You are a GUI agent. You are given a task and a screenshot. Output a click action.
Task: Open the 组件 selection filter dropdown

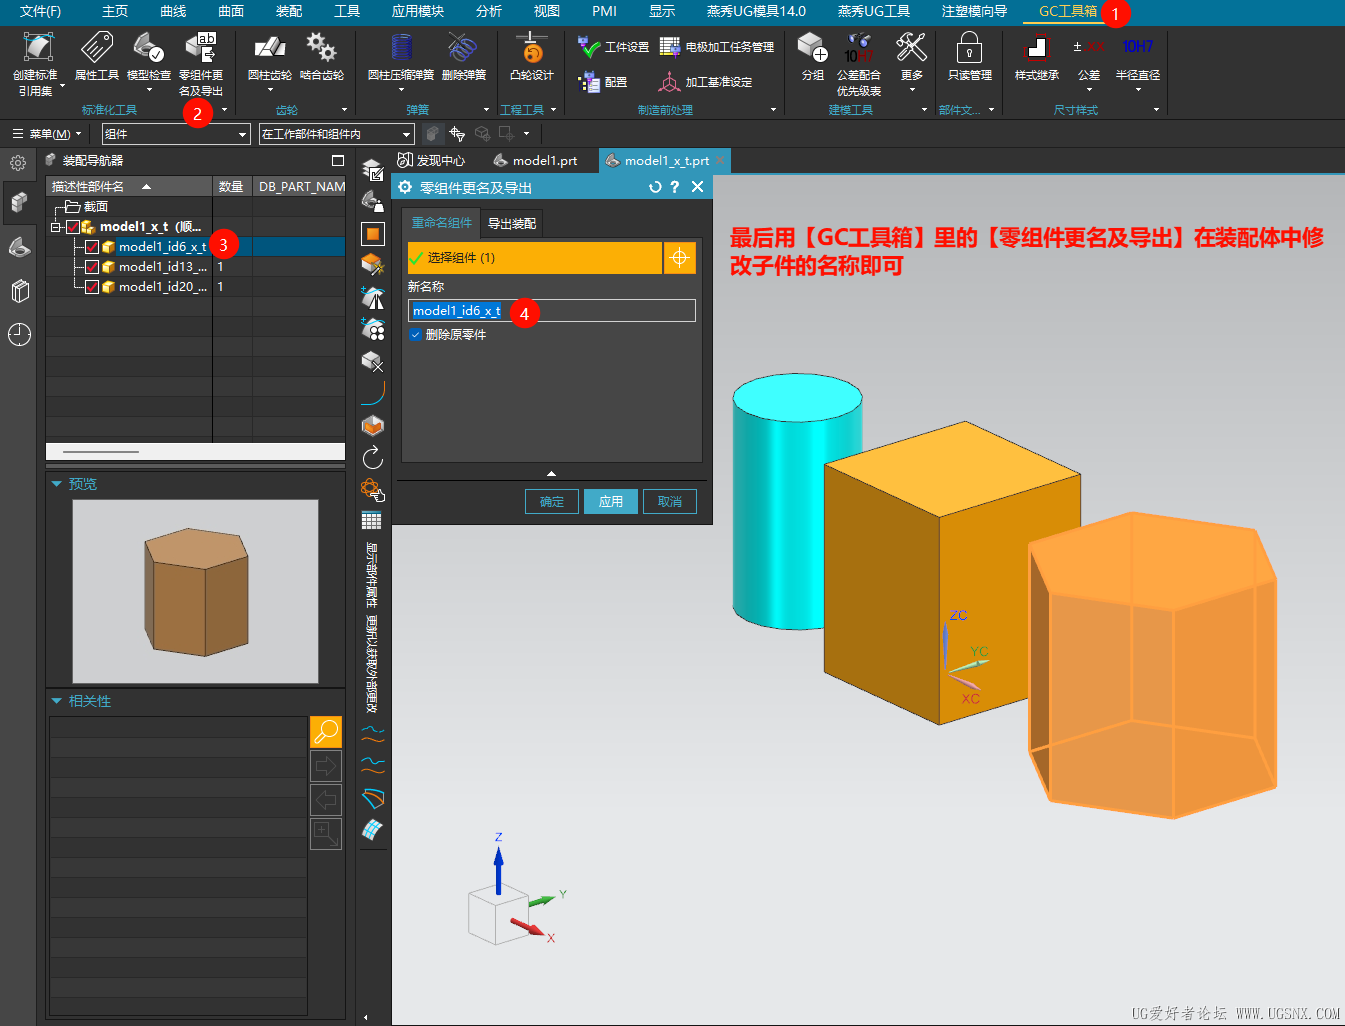pyautogui.click(x=176, y=134)
